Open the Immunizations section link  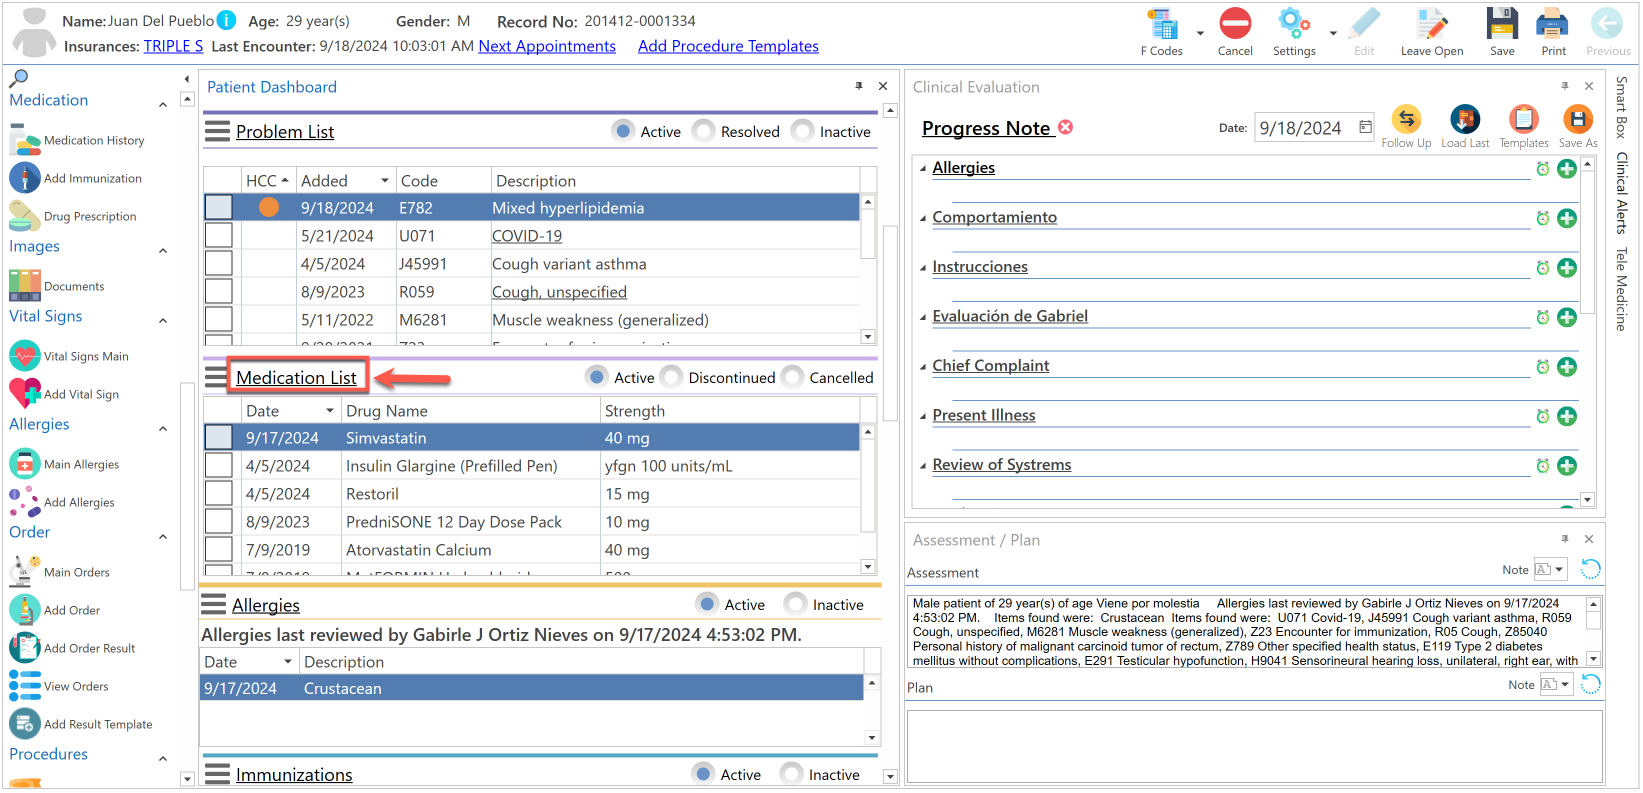point(294,775)
